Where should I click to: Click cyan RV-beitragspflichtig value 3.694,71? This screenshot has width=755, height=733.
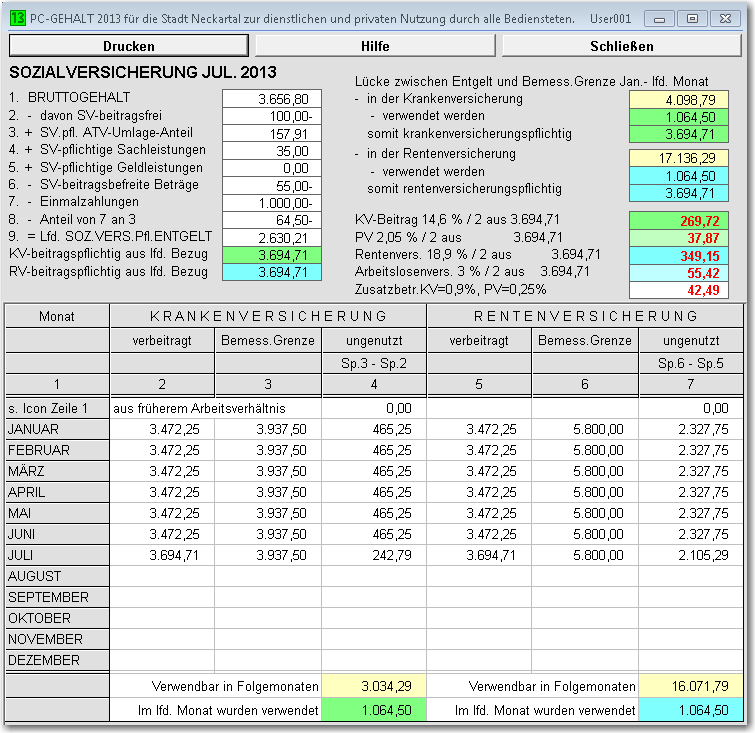click(272, 272)
